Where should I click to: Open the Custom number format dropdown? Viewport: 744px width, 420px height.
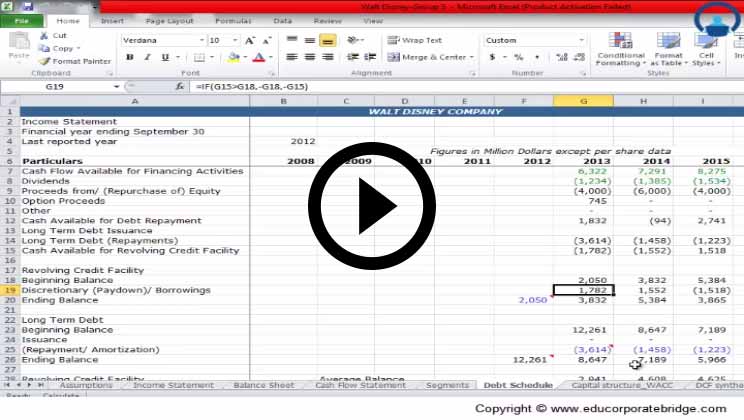pos(581,41)
